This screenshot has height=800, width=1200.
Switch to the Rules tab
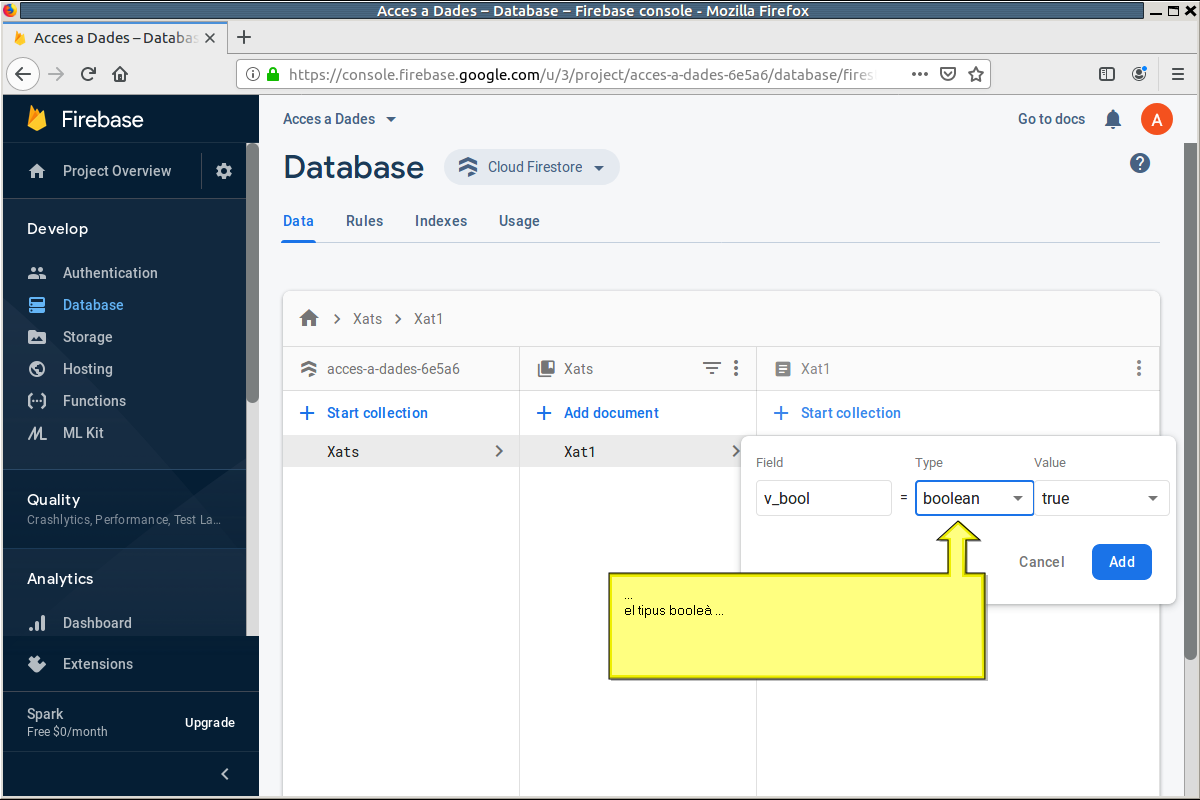click(364, 221)
